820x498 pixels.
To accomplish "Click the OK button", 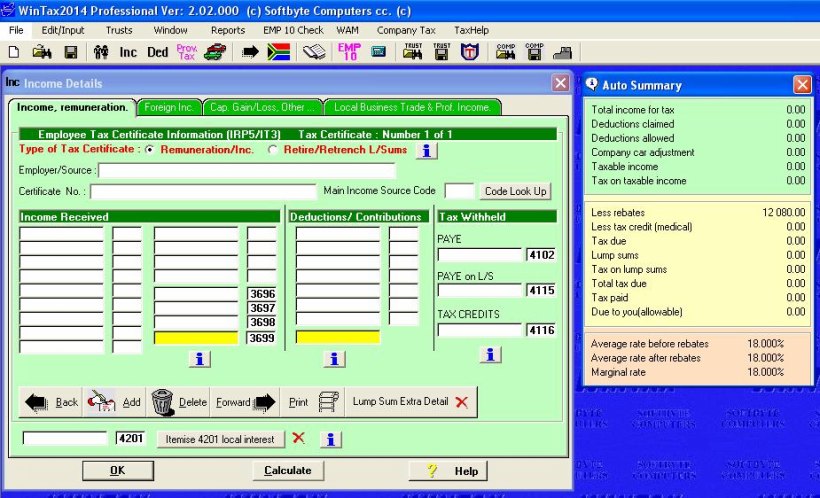I will click(118, 471).
